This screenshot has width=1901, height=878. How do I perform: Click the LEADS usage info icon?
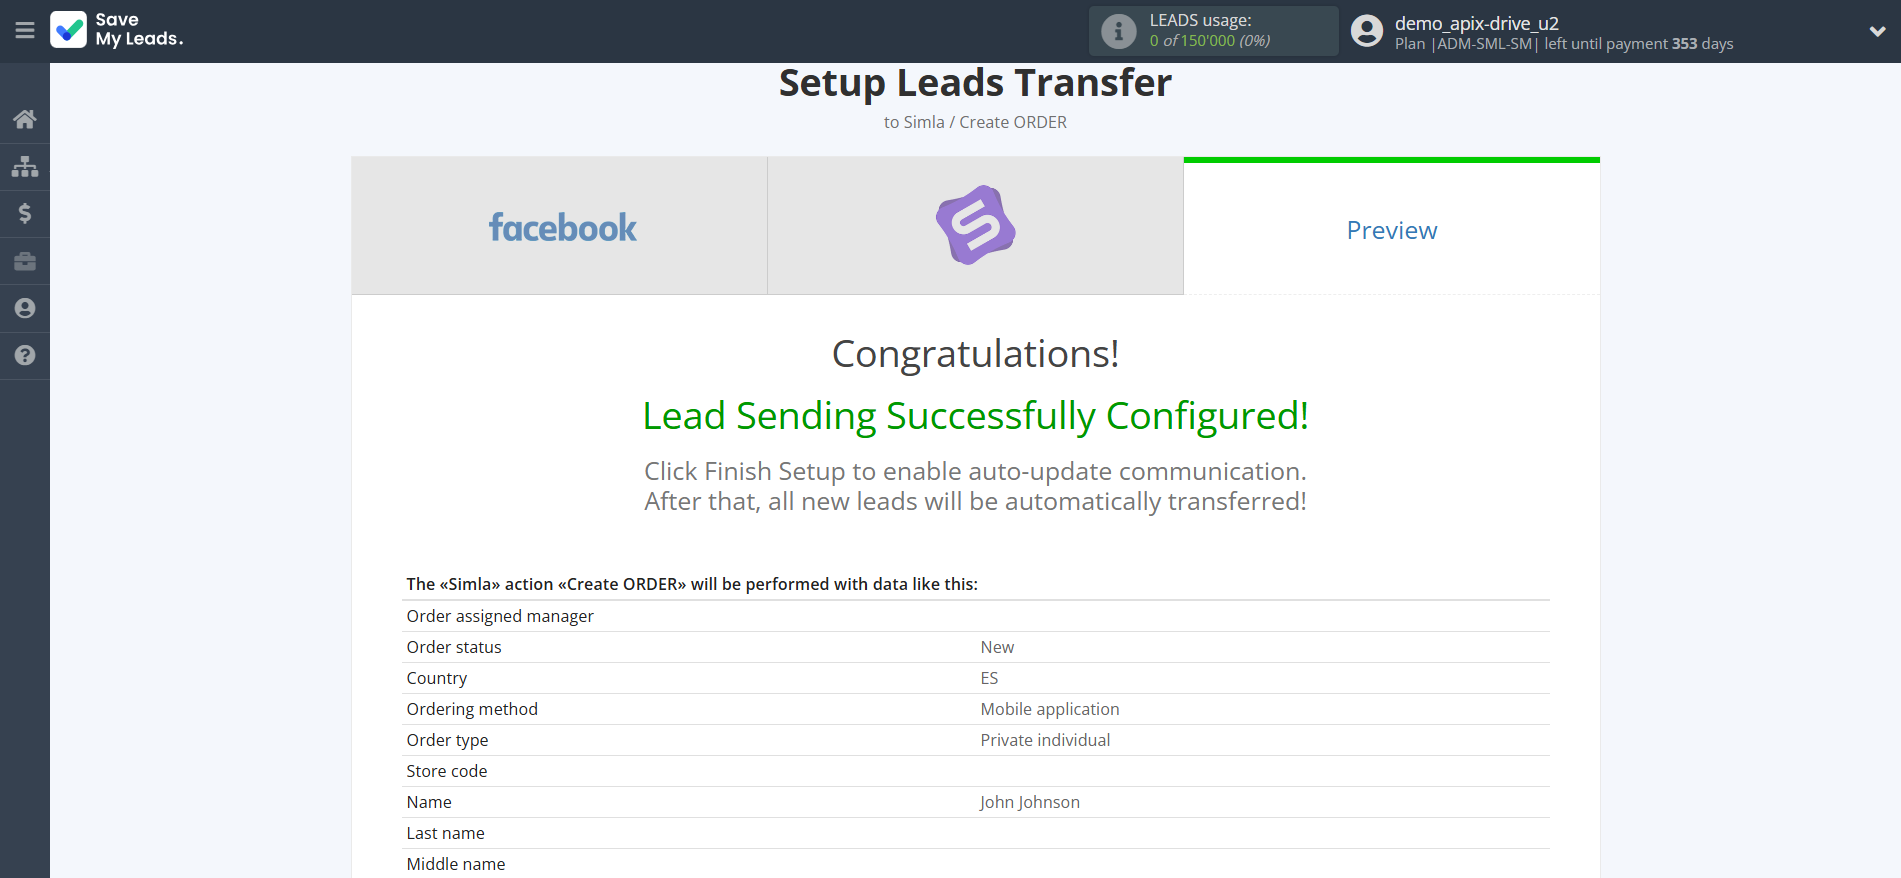coord(1118,31)
